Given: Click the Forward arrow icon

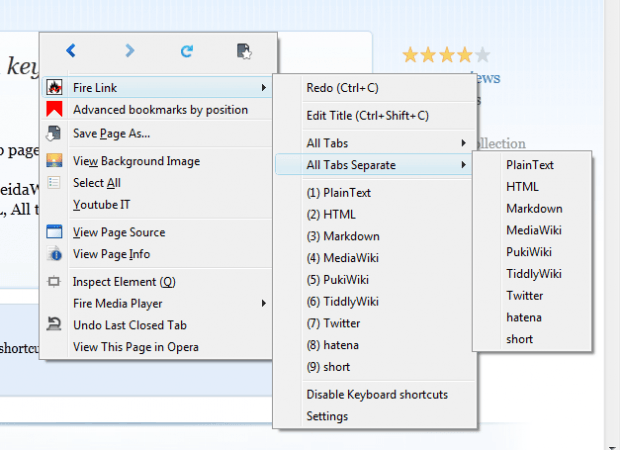Looking at the screenshot, I should pyautogui.click(x=130, y=51).
